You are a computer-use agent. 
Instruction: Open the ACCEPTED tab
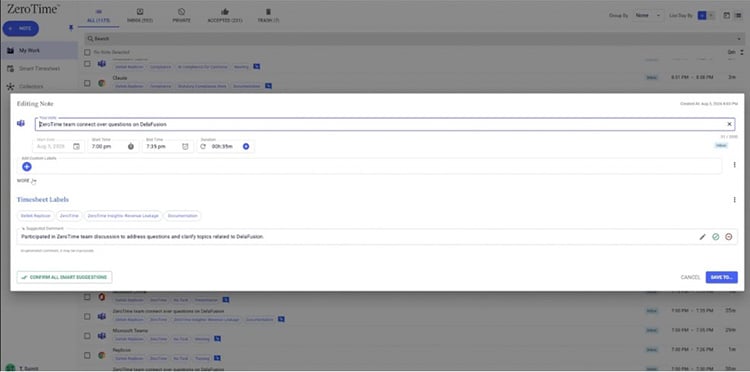coord(224,15)
